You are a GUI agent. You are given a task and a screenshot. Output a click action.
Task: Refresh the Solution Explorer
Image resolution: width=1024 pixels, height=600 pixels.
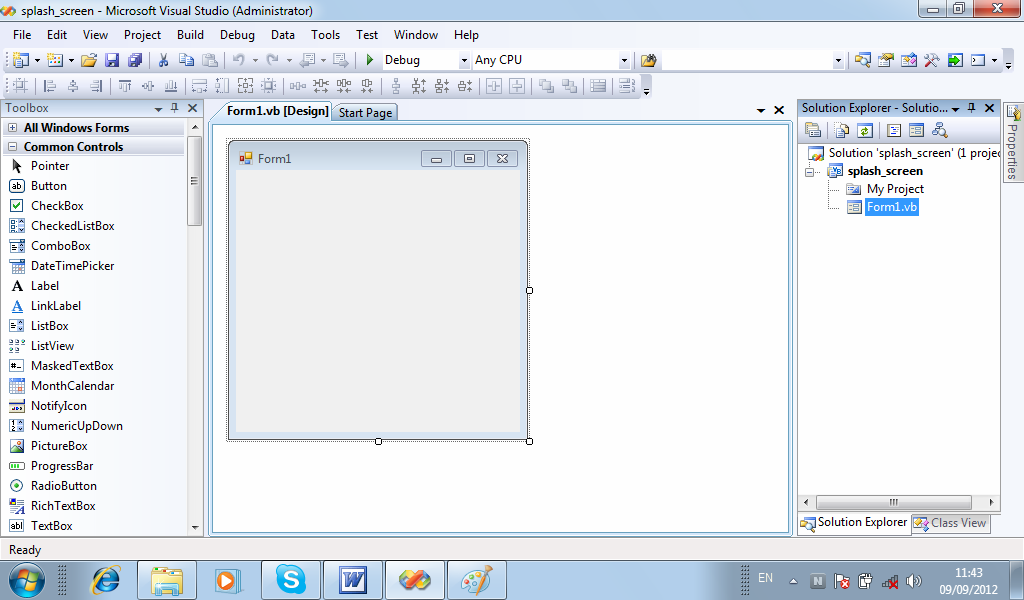click(x=864, y=130)
